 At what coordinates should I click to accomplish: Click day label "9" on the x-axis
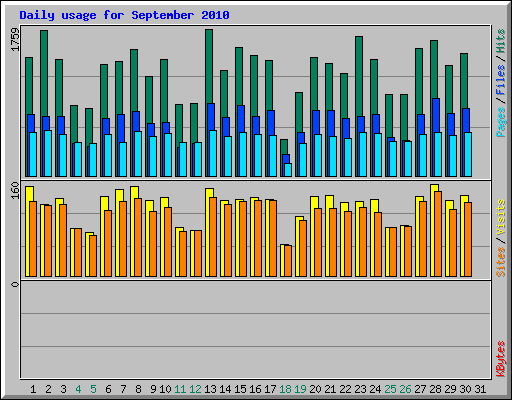pyautogui.click(x=153, y=389)
